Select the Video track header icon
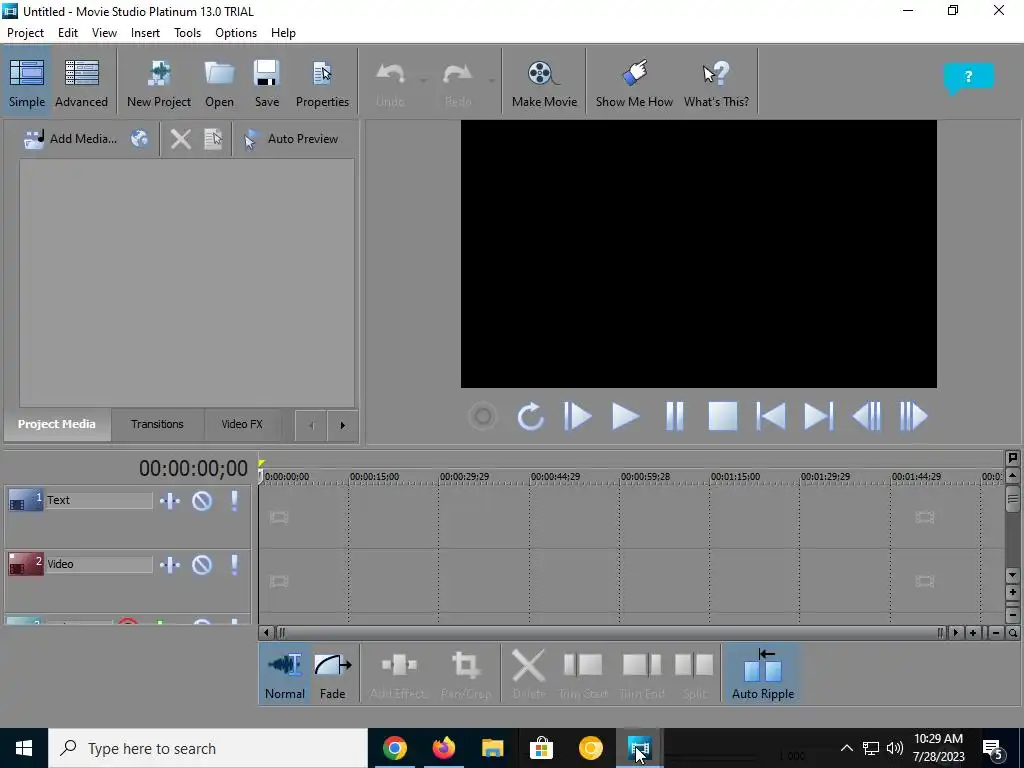This screenshot has width=1024, height=768. pyautogui.click(x=25, y=565)
